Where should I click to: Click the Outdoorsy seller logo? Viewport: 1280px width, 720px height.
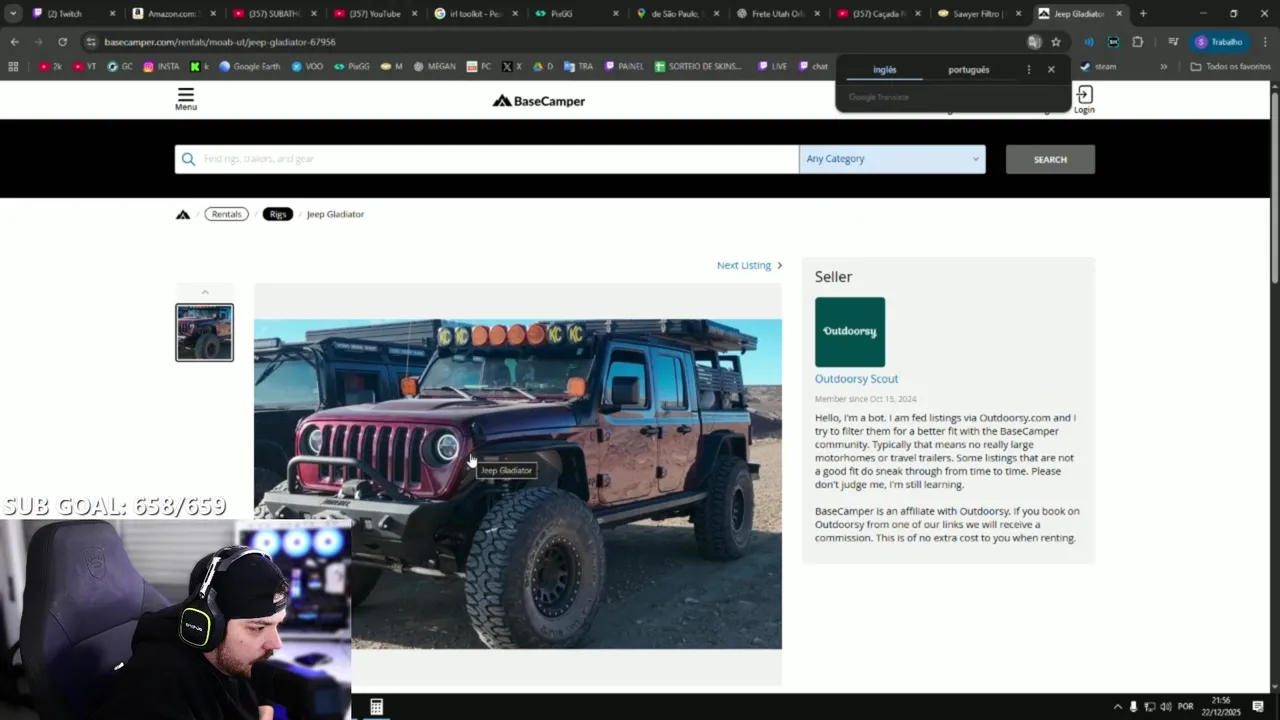pos(850,332)
